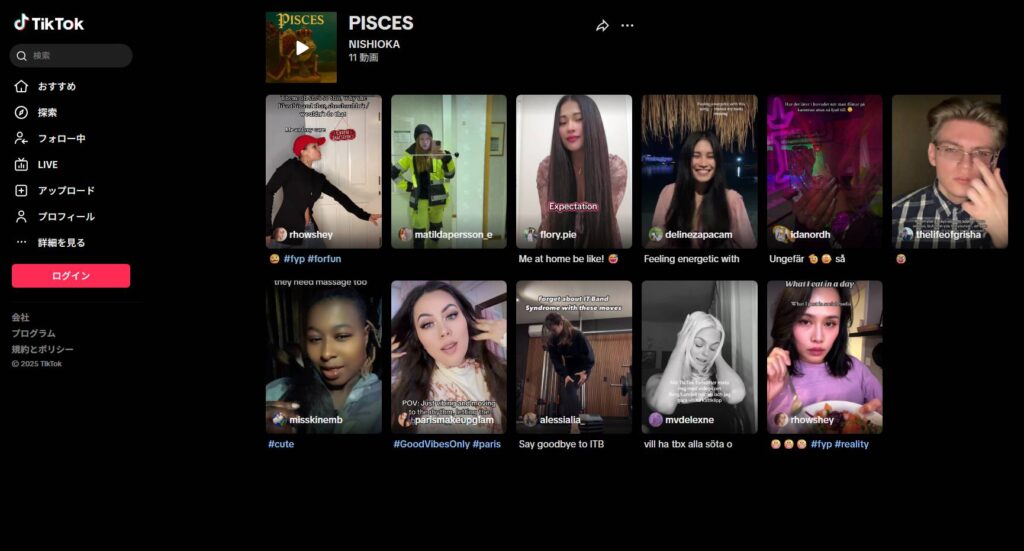Click the TikTok logo

[x=49, y=24]
